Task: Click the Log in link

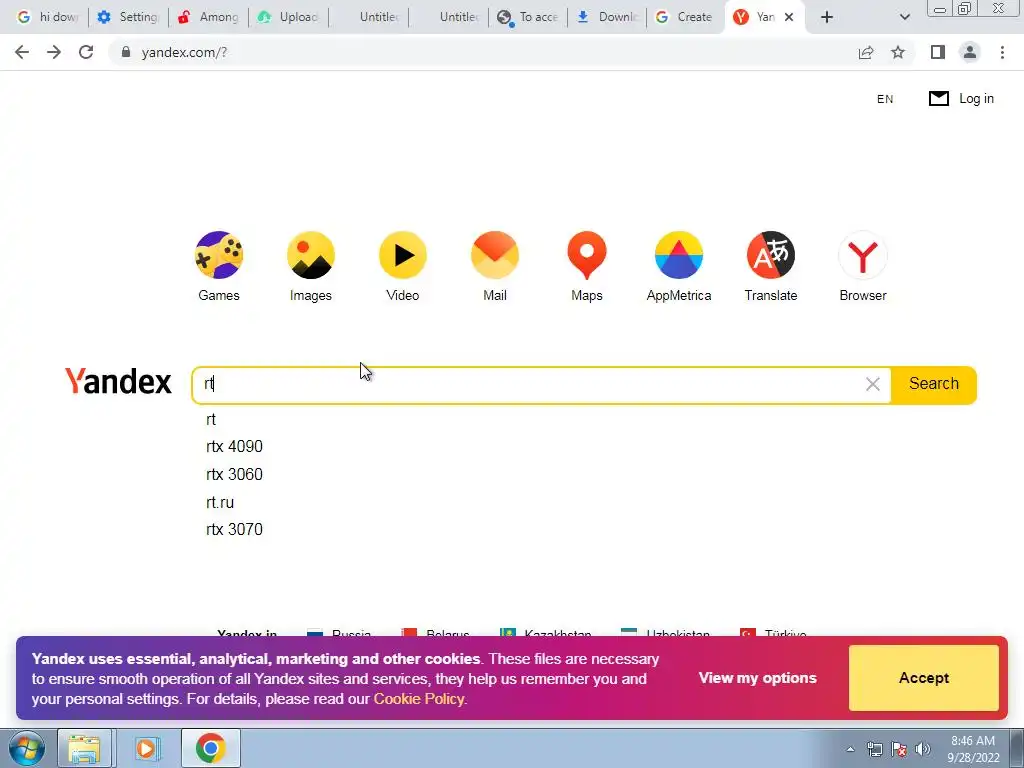Action: (976, 99)
